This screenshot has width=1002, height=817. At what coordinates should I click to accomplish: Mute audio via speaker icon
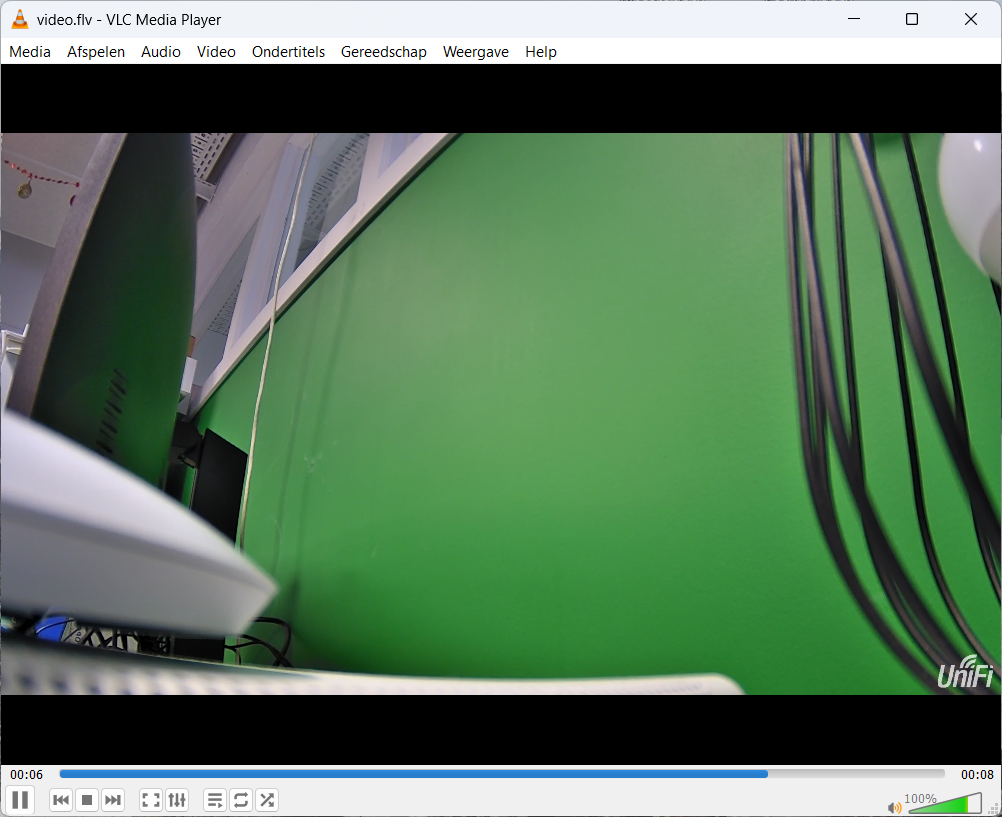click(894, 807)
